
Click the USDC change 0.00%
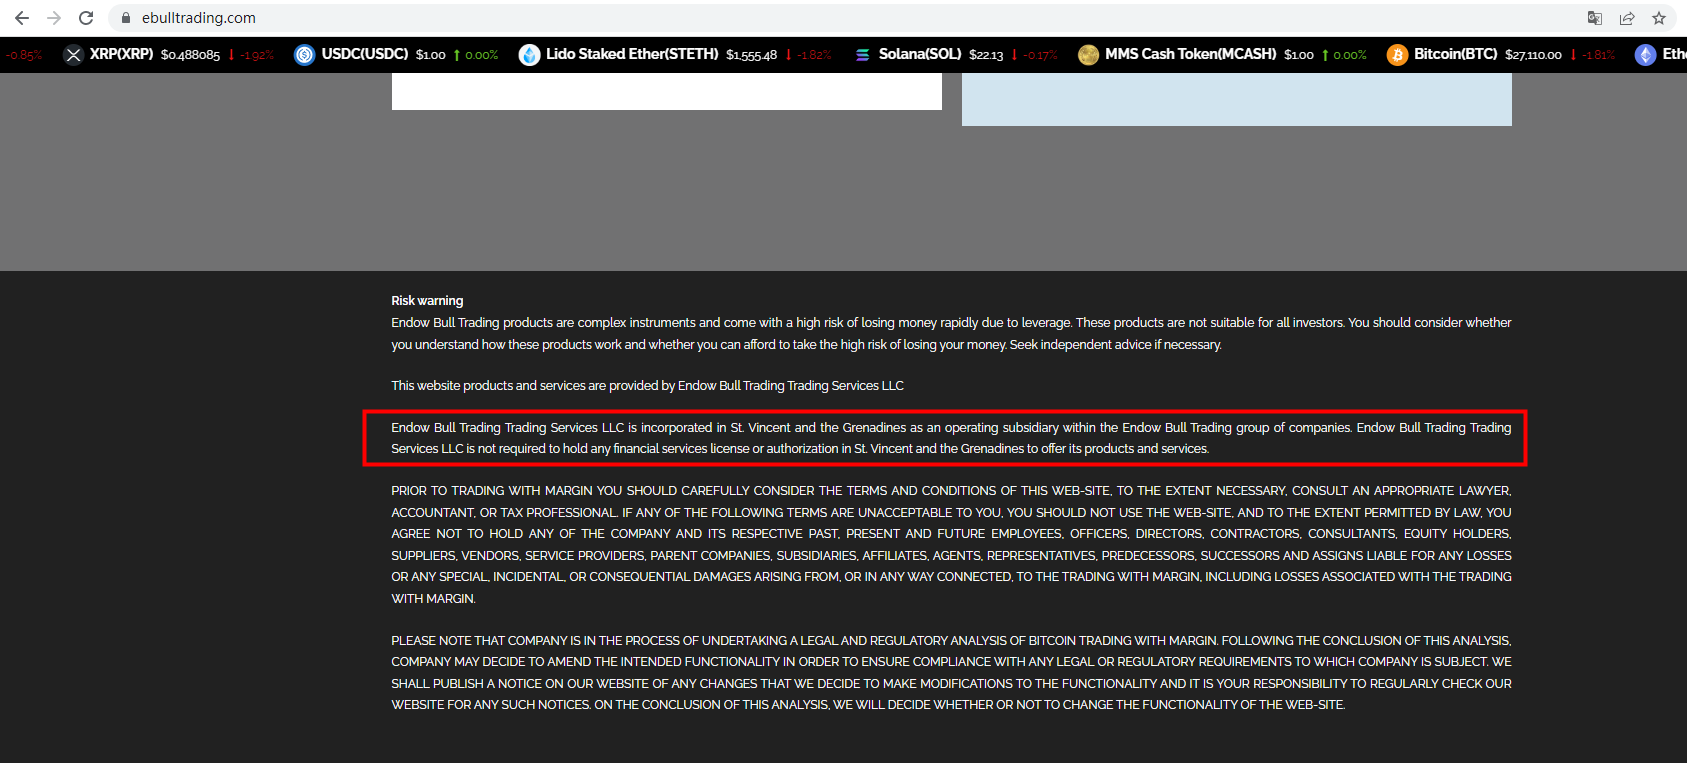pos(477,55)
